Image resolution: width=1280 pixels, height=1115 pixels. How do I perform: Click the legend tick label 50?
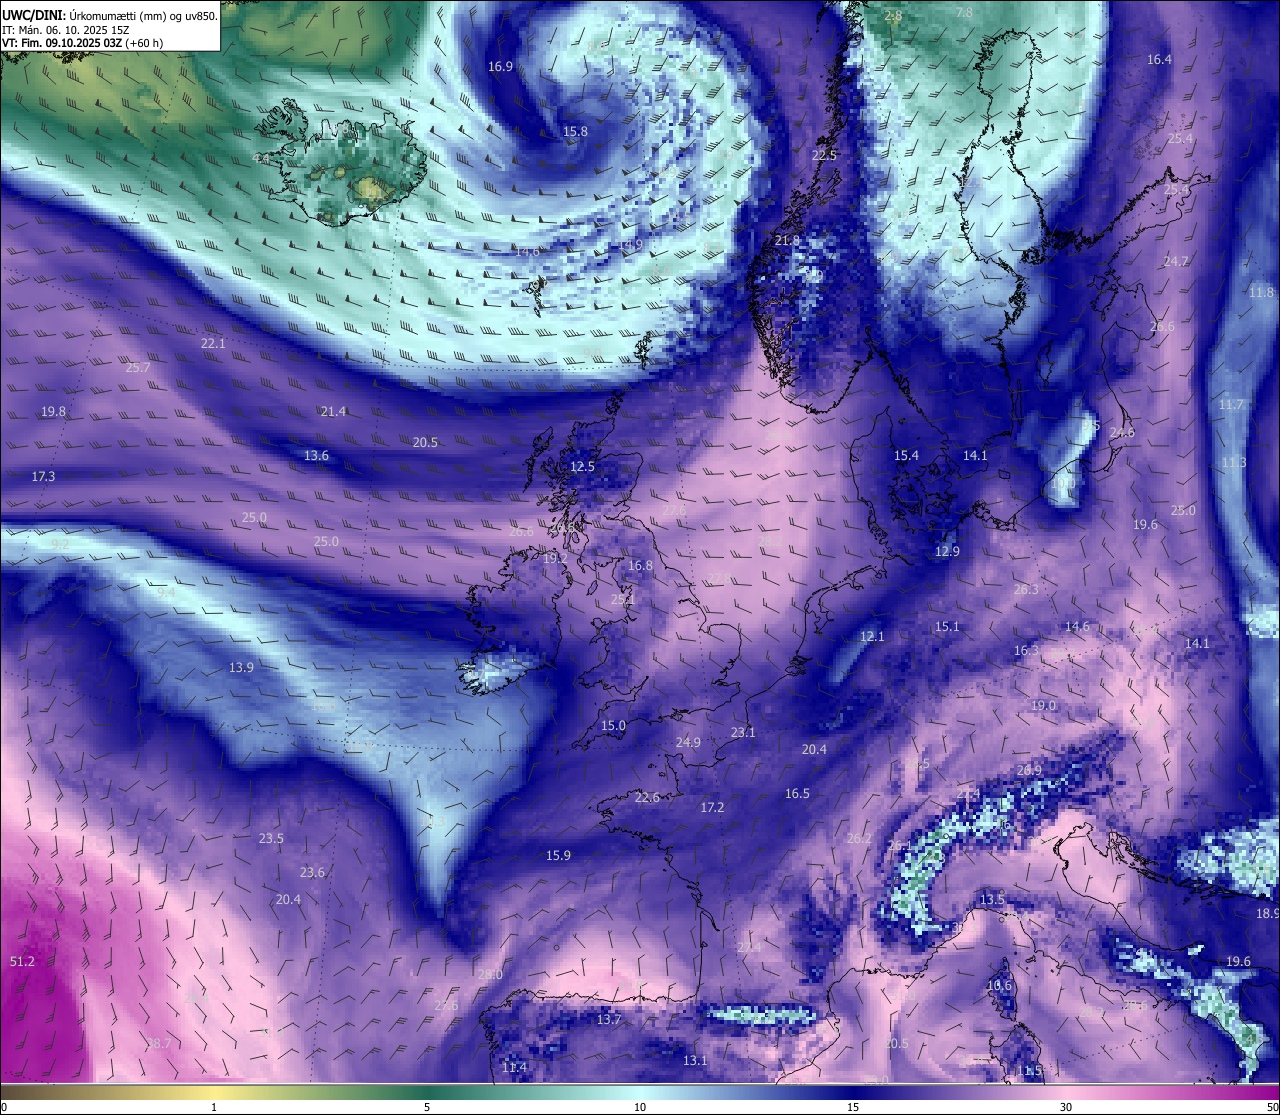1272,1107
